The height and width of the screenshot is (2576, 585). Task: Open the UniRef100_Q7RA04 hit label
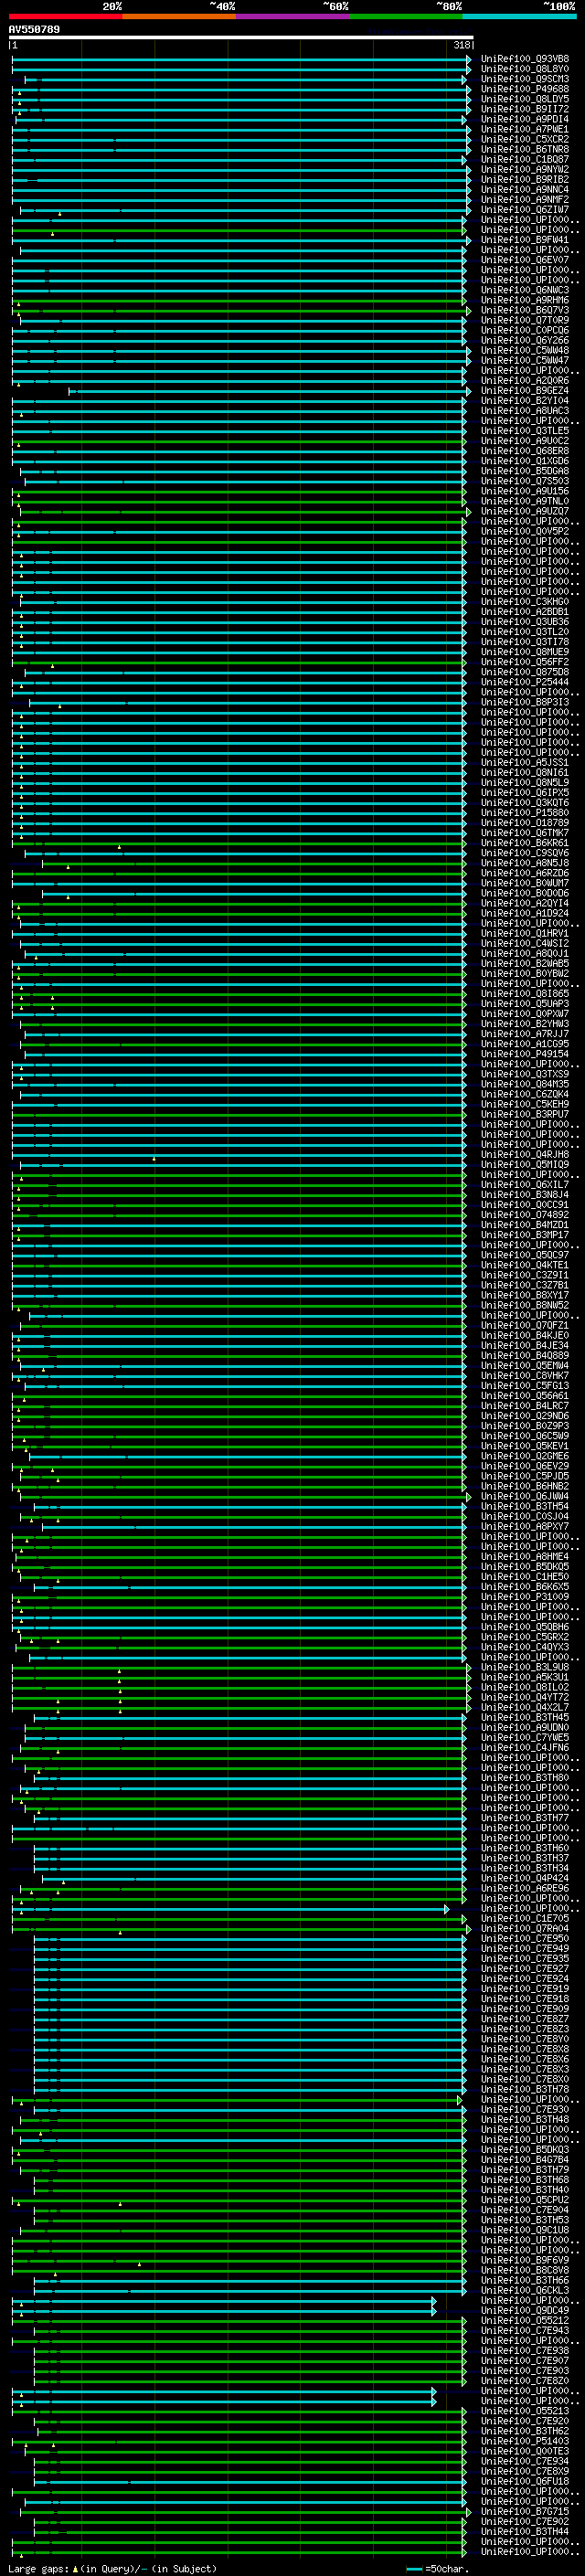tap(524, 1928)
